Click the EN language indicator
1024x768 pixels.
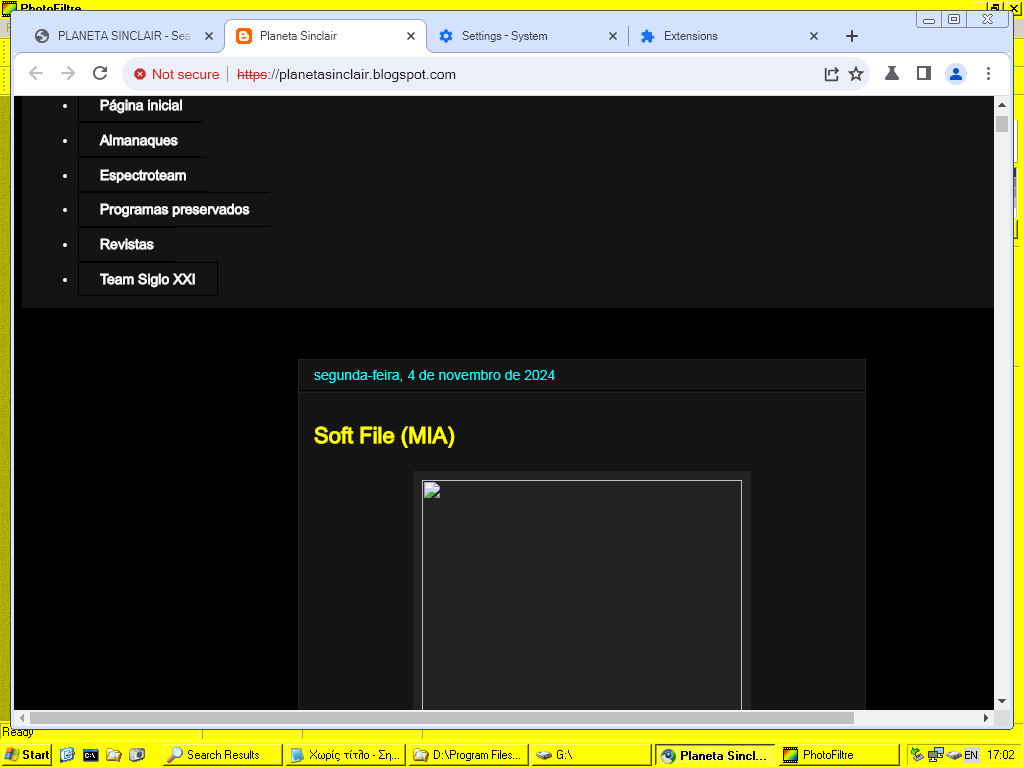pos(971,755)
